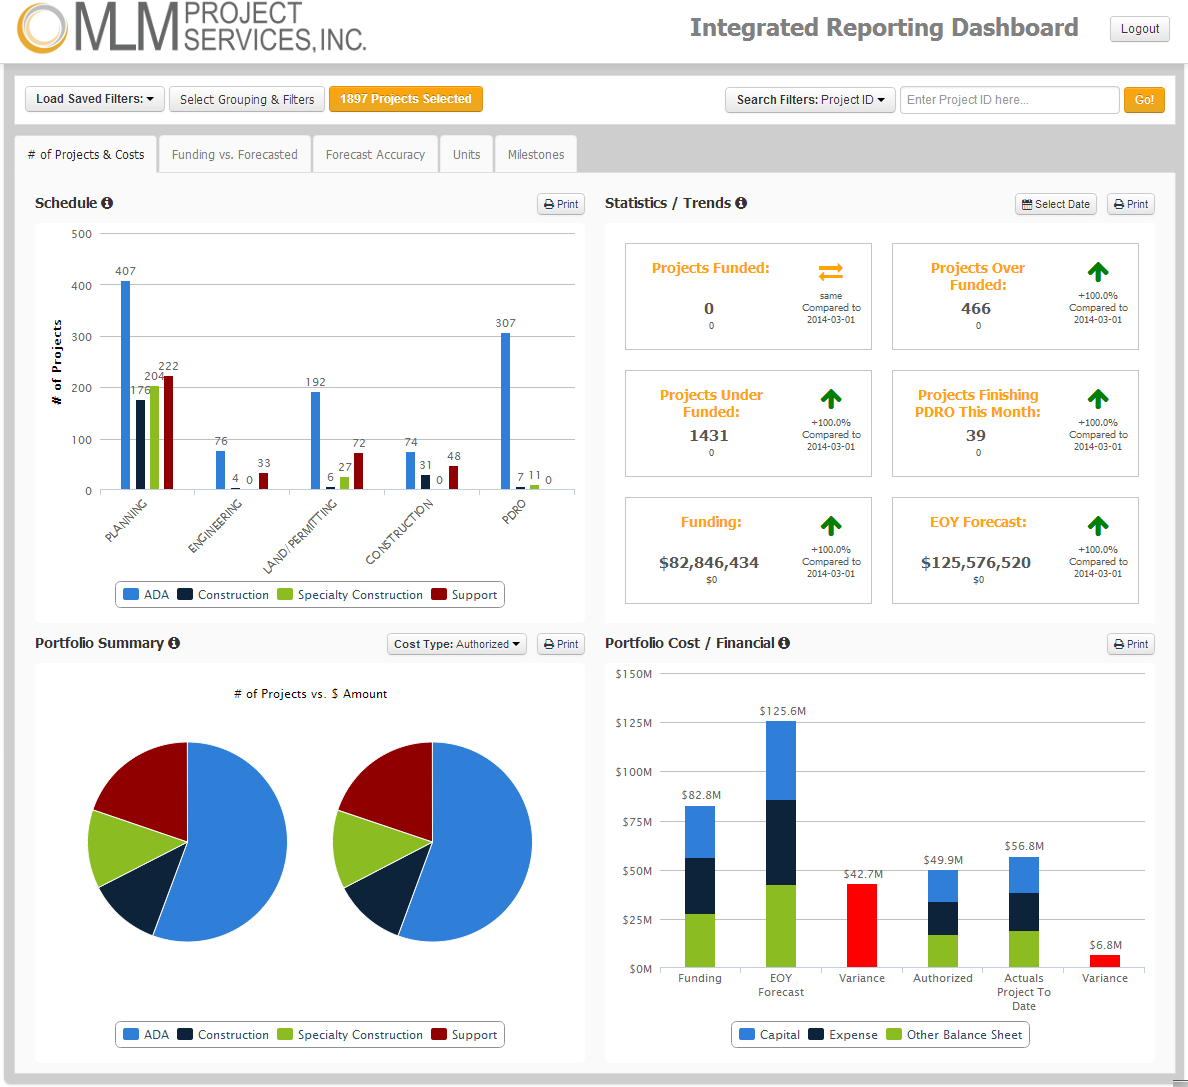Click the Specialty Construction green color swatch
The height and width of the screenshot is (1087, 1188).
[285, 594]
